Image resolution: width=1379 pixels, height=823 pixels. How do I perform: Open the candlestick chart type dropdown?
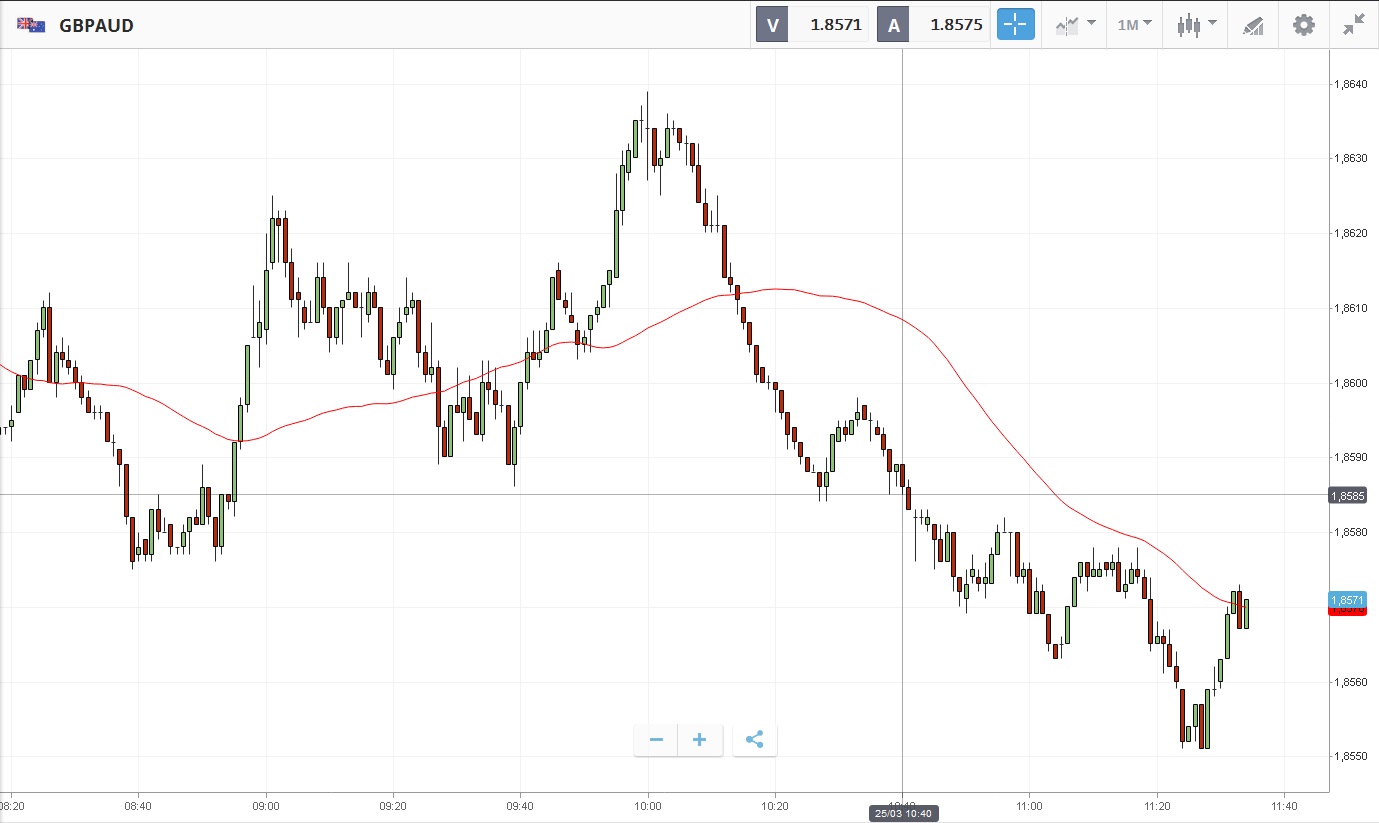point(1196,25)
